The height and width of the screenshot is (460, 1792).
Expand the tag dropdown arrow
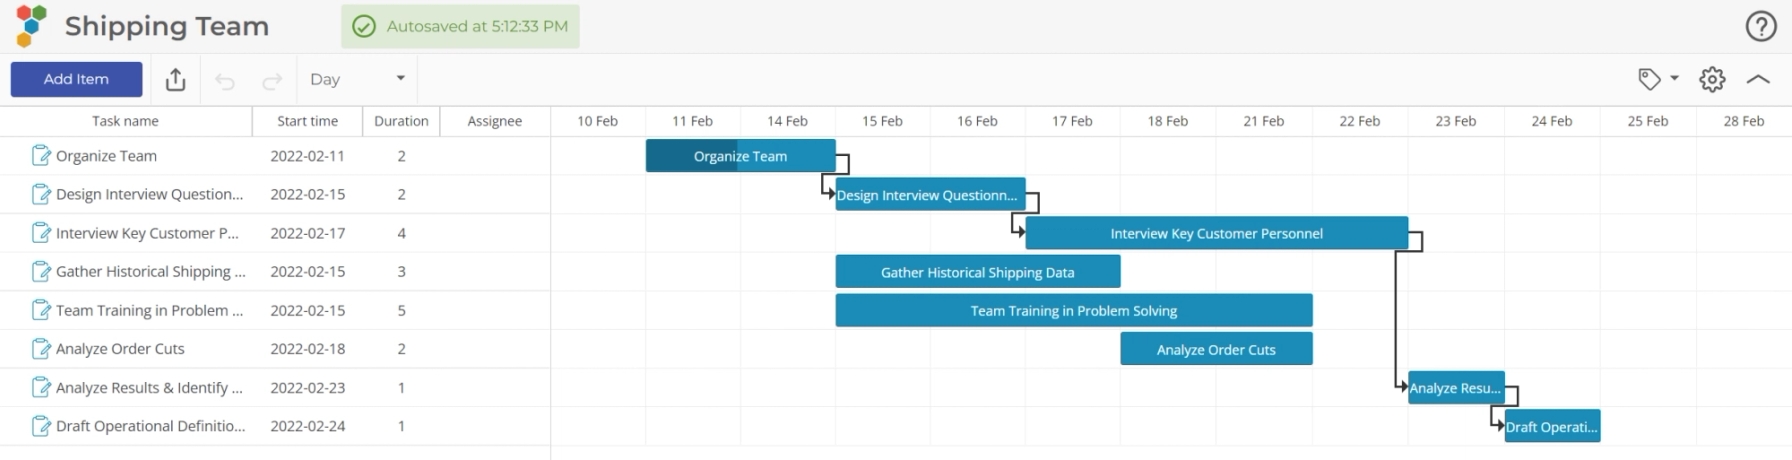click(x=1674, y=79)
